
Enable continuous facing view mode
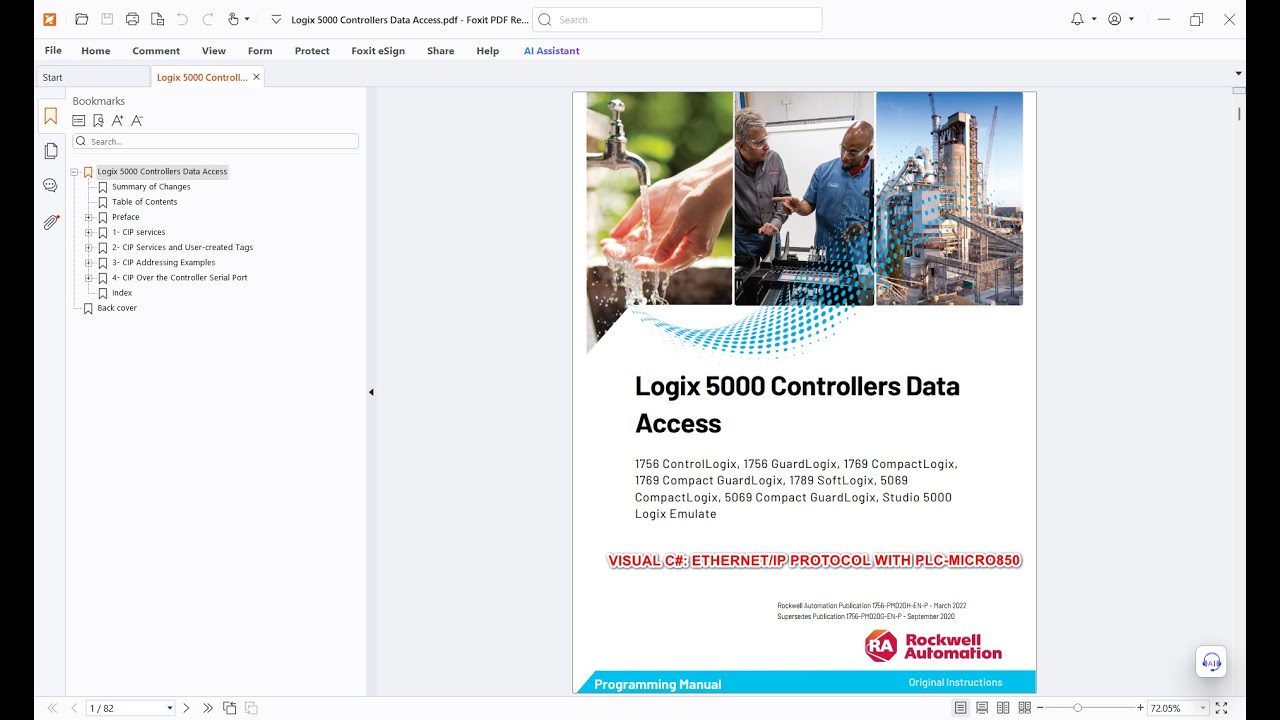click(x=1024, y=708)
